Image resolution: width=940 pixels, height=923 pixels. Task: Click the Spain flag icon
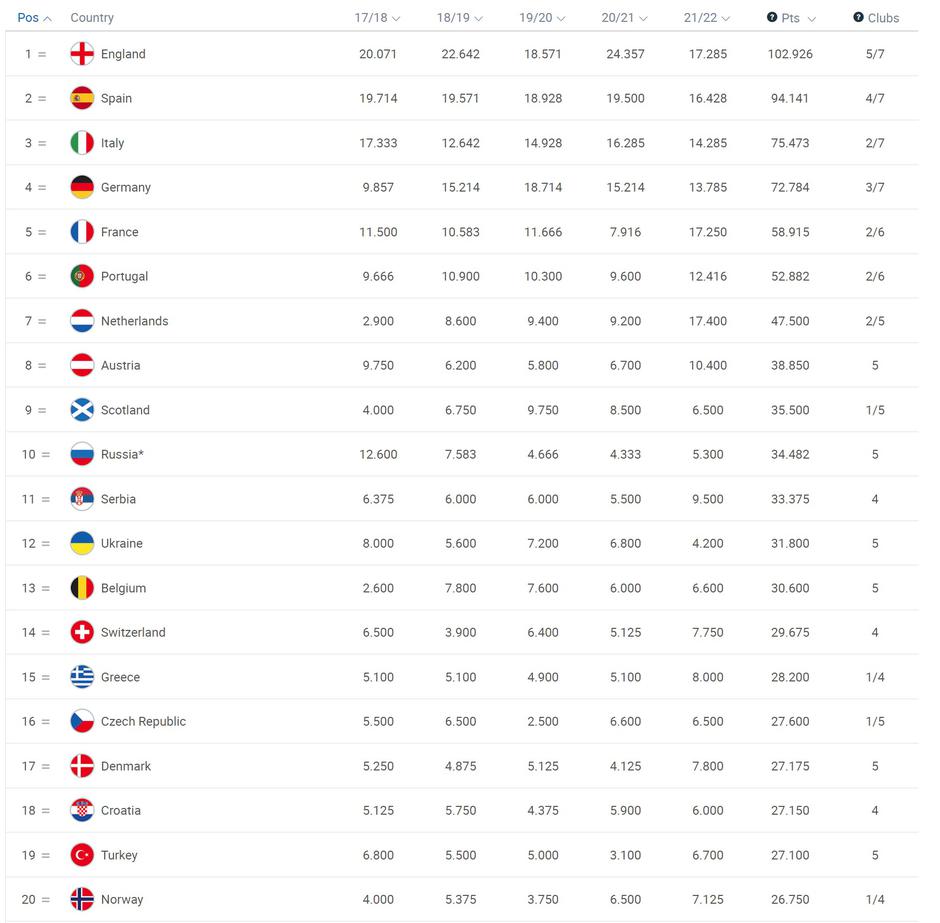pyautogui.click(x=82, y=98)
